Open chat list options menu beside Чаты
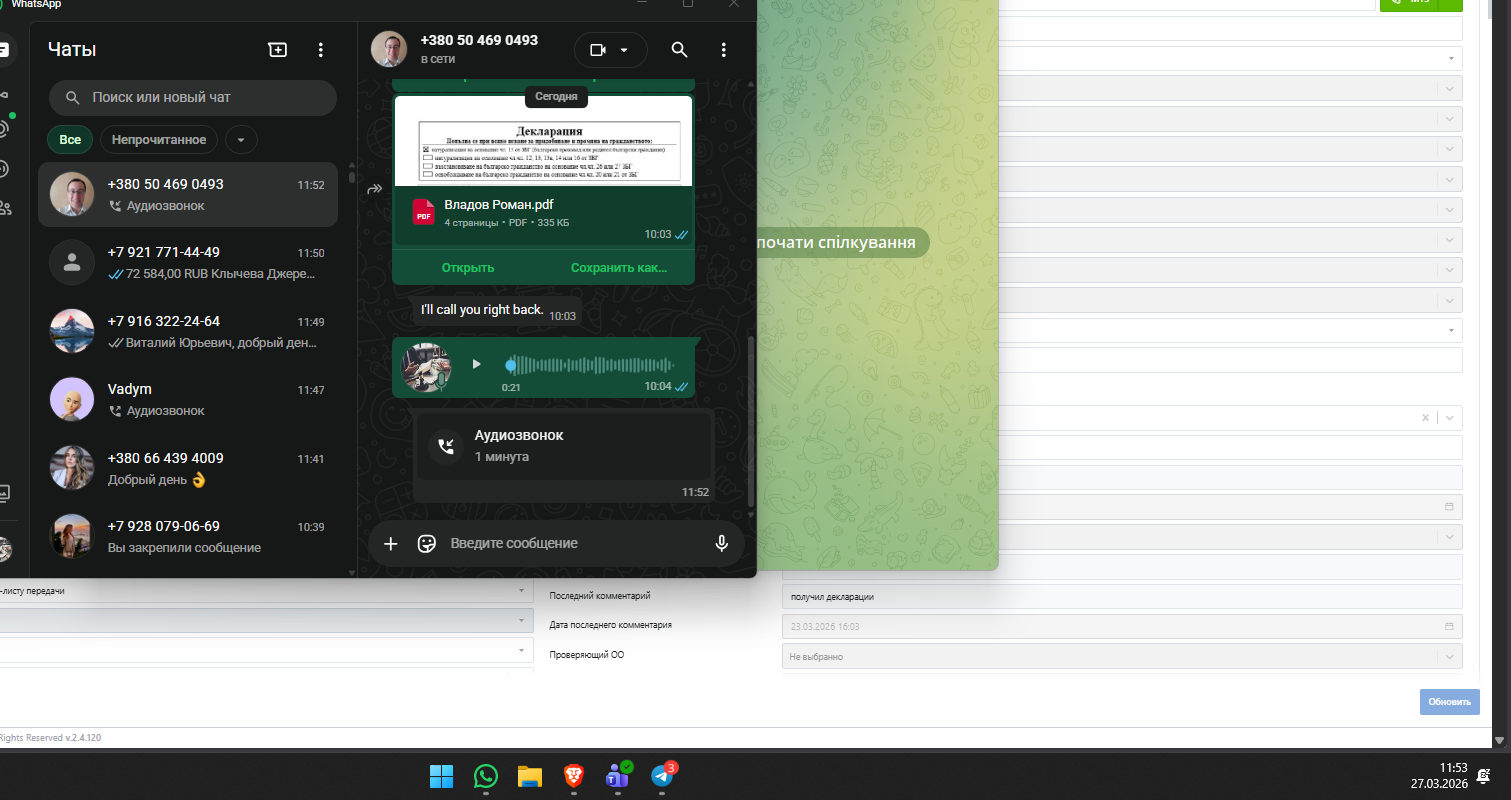This screenshot has height=800, width=1511. (x=320, y=49)
